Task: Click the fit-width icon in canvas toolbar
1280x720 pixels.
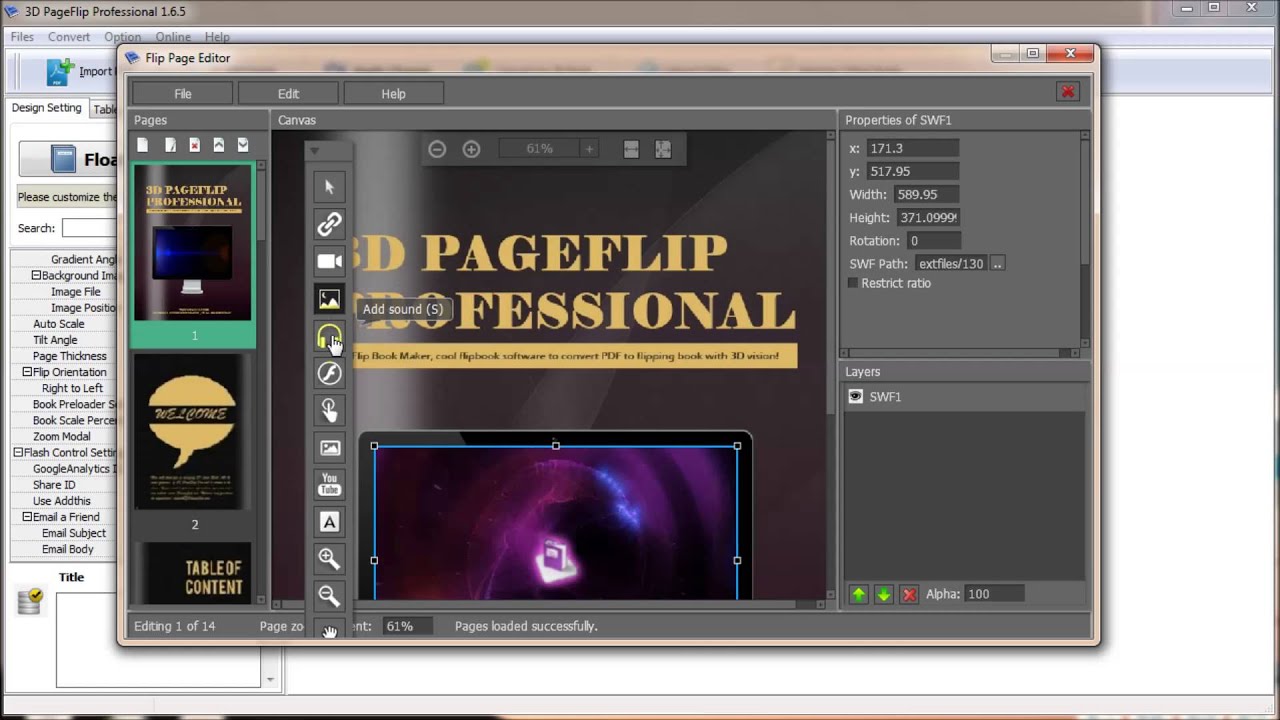Action: (x=631, y=149)
